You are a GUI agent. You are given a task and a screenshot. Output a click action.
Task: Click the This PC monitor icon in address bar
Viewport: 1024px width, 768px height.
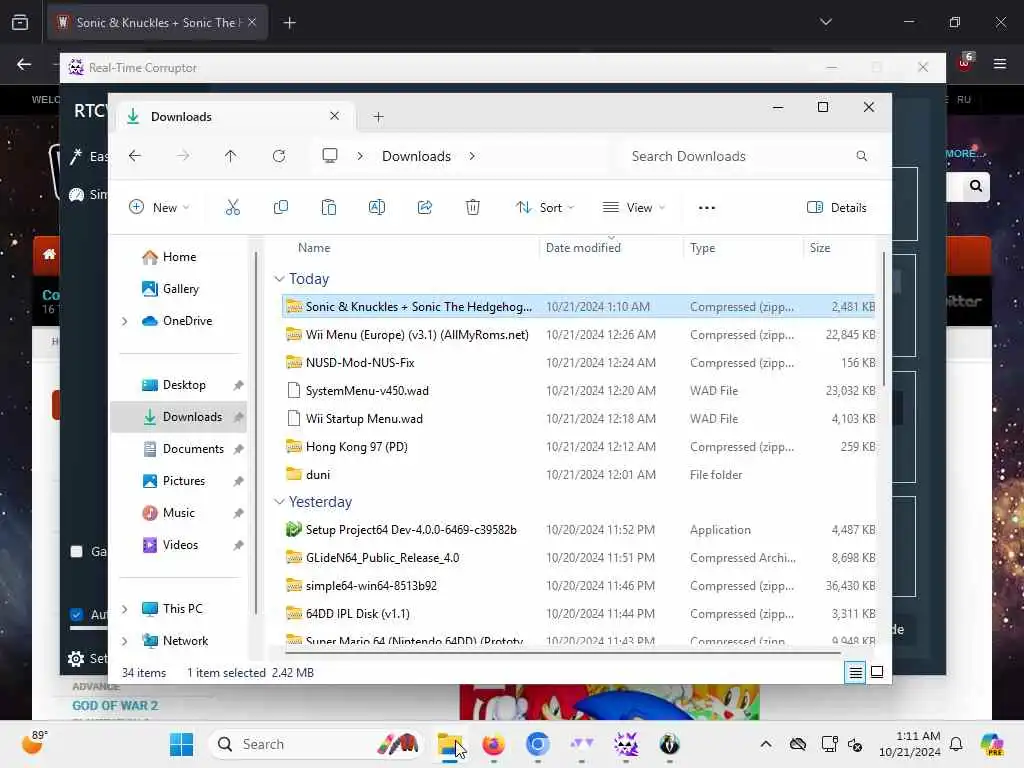(x=330, y=155)
